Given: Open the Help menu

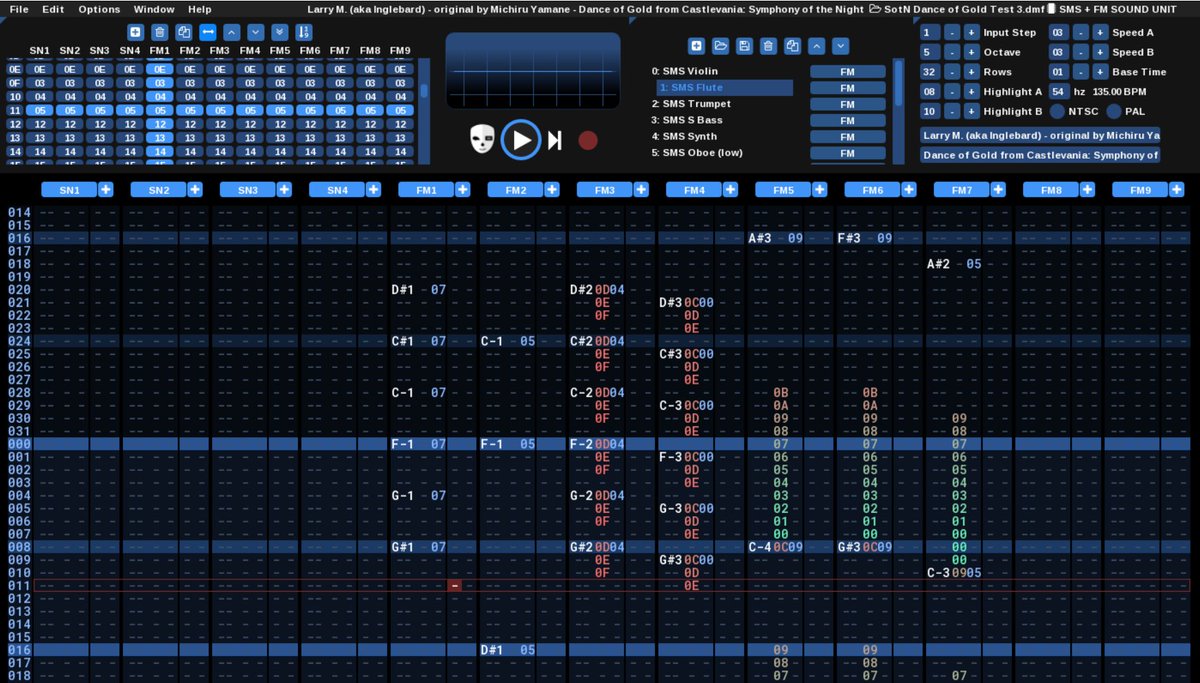Looking at the screenshot, I should click(199, 9).
